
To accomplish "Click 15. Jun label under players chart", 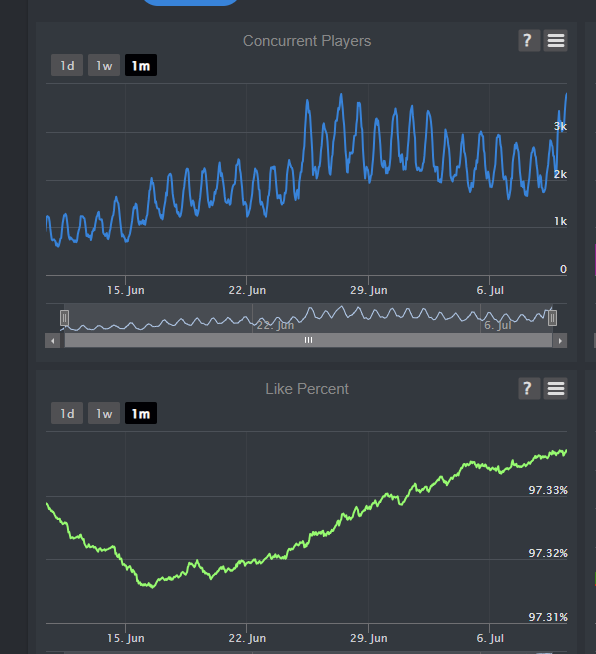I will 126,290.
